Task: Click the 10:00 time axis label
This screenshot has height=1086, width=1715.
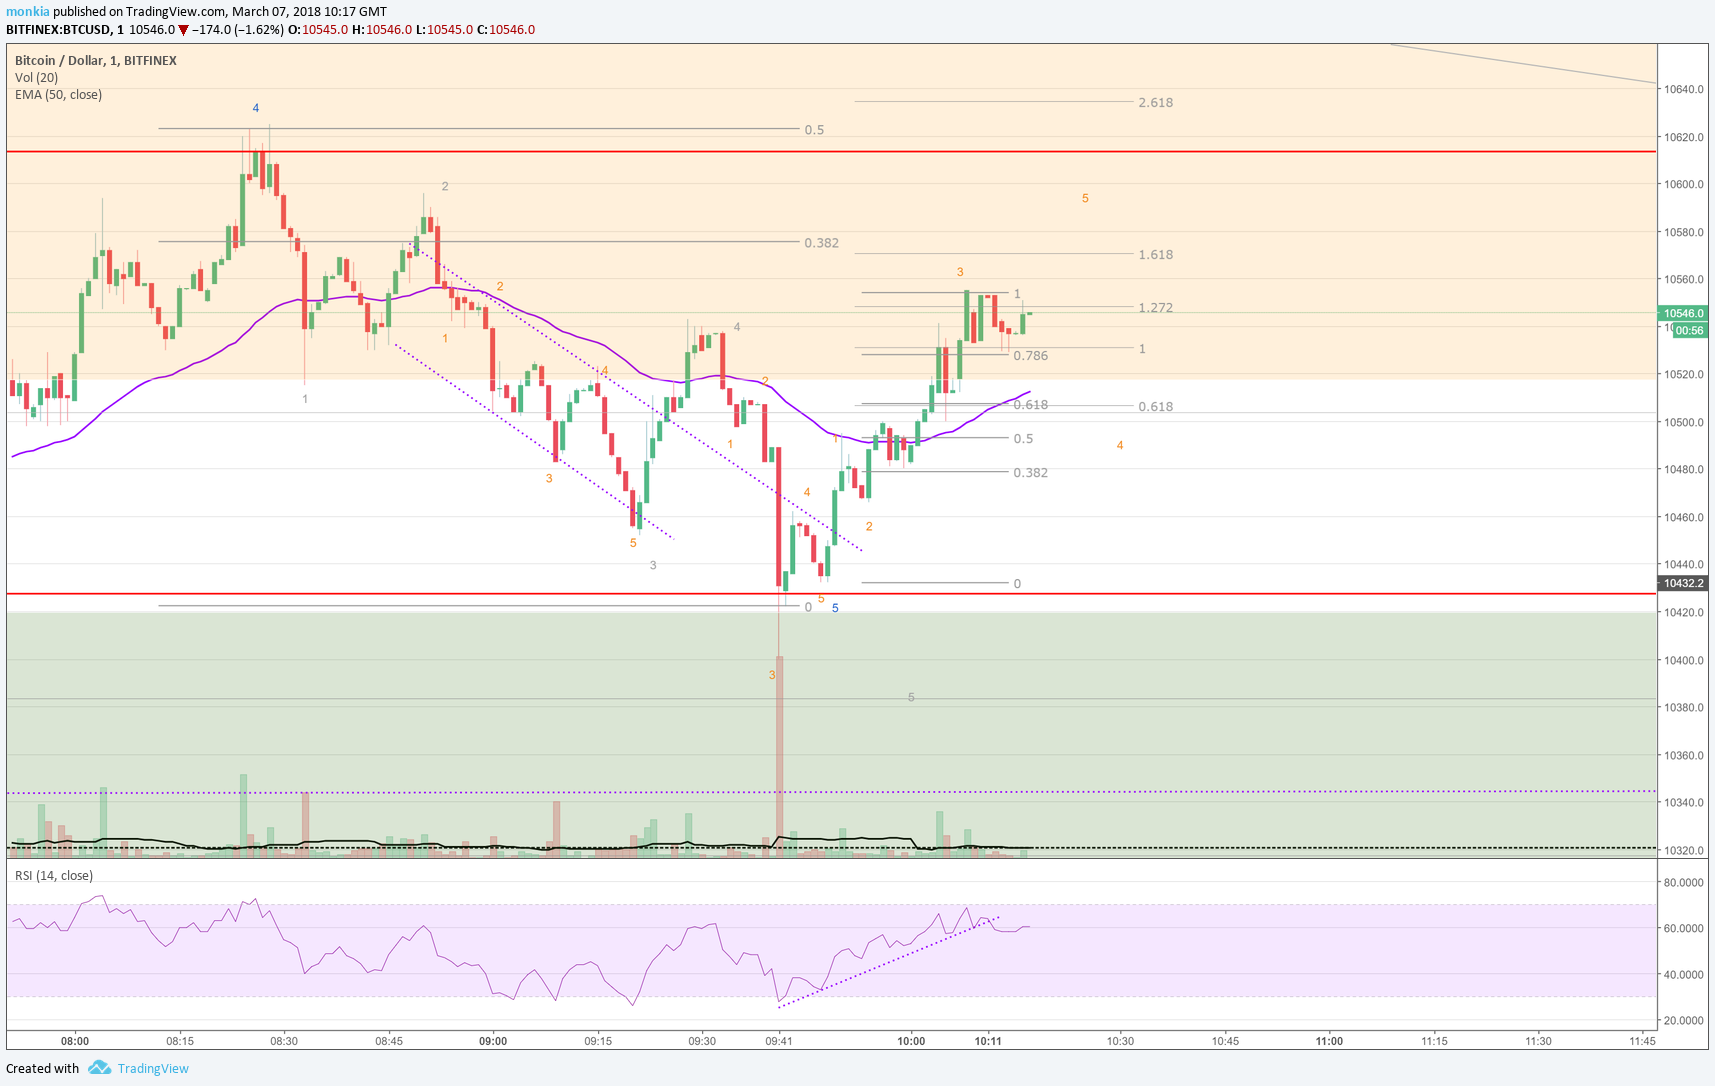Action: 911,1041
